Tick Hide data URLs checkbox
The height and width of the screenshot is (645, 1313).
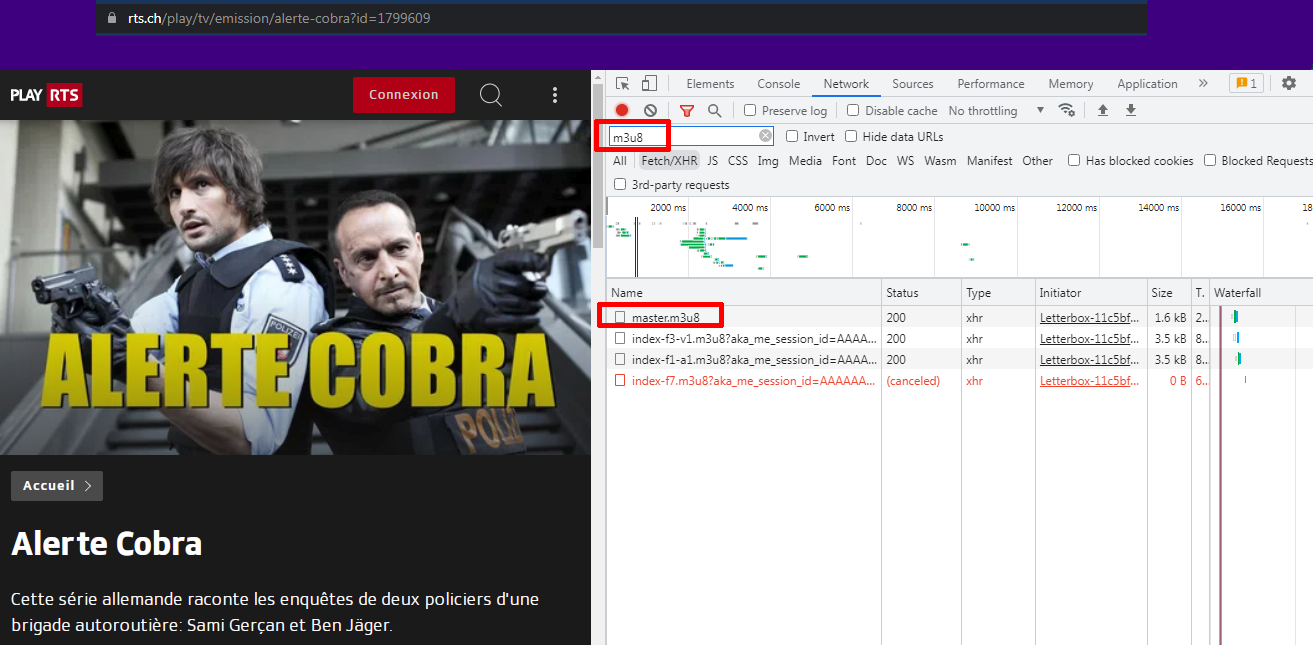click(851, 137)
